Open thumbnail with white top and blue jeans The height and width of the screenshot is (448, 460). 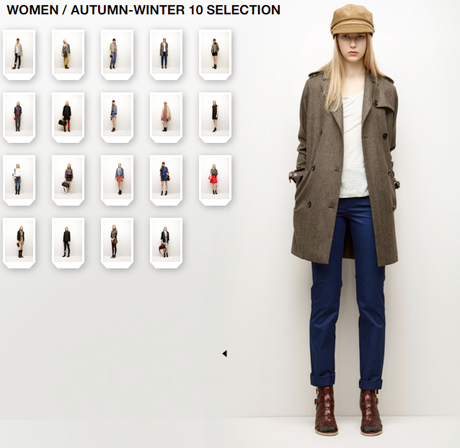[x=19, y=180]
